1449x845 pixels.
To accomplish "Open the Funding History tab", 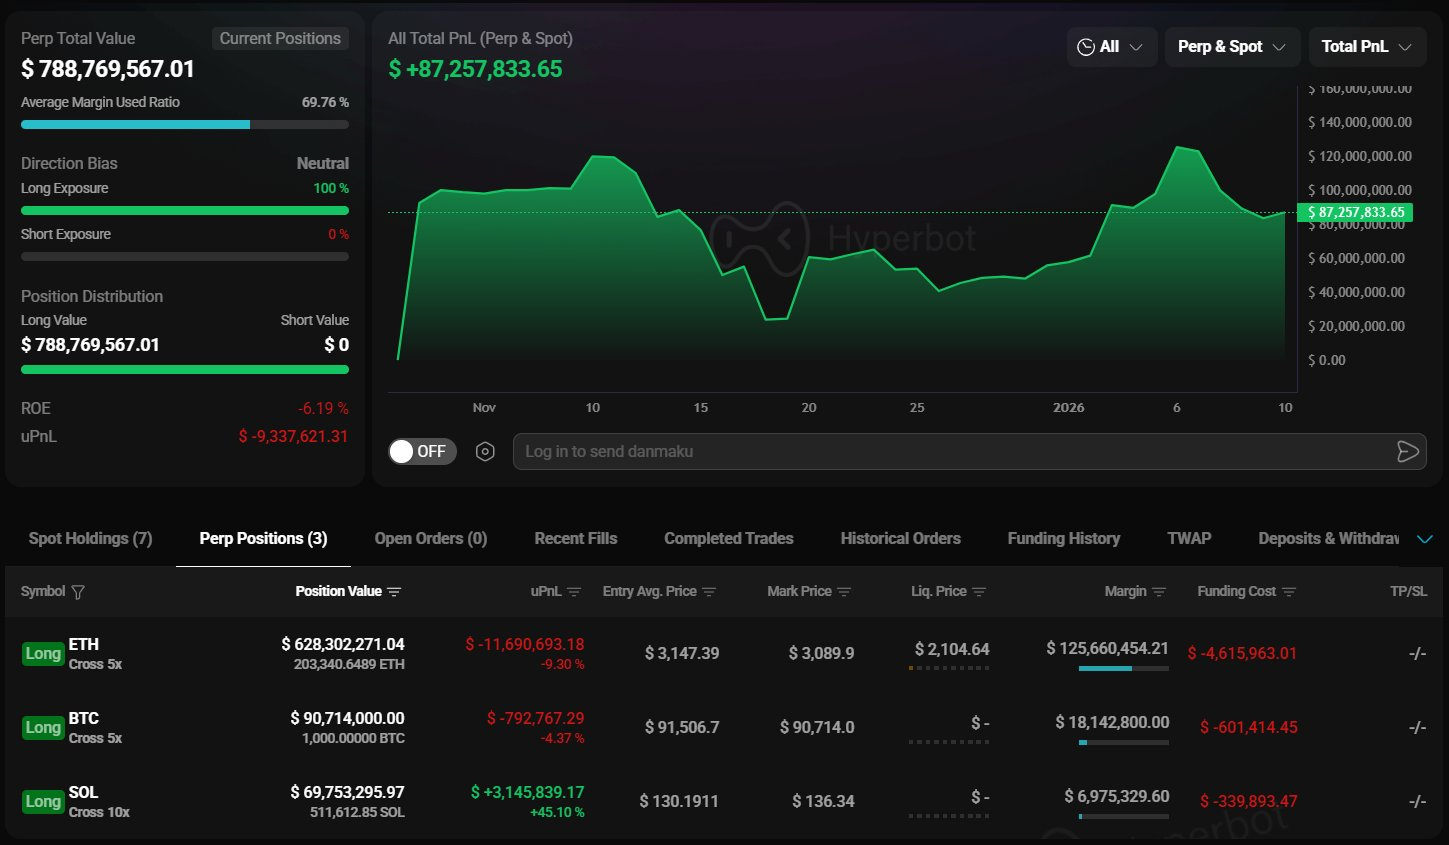I will tap(1063, 538).
